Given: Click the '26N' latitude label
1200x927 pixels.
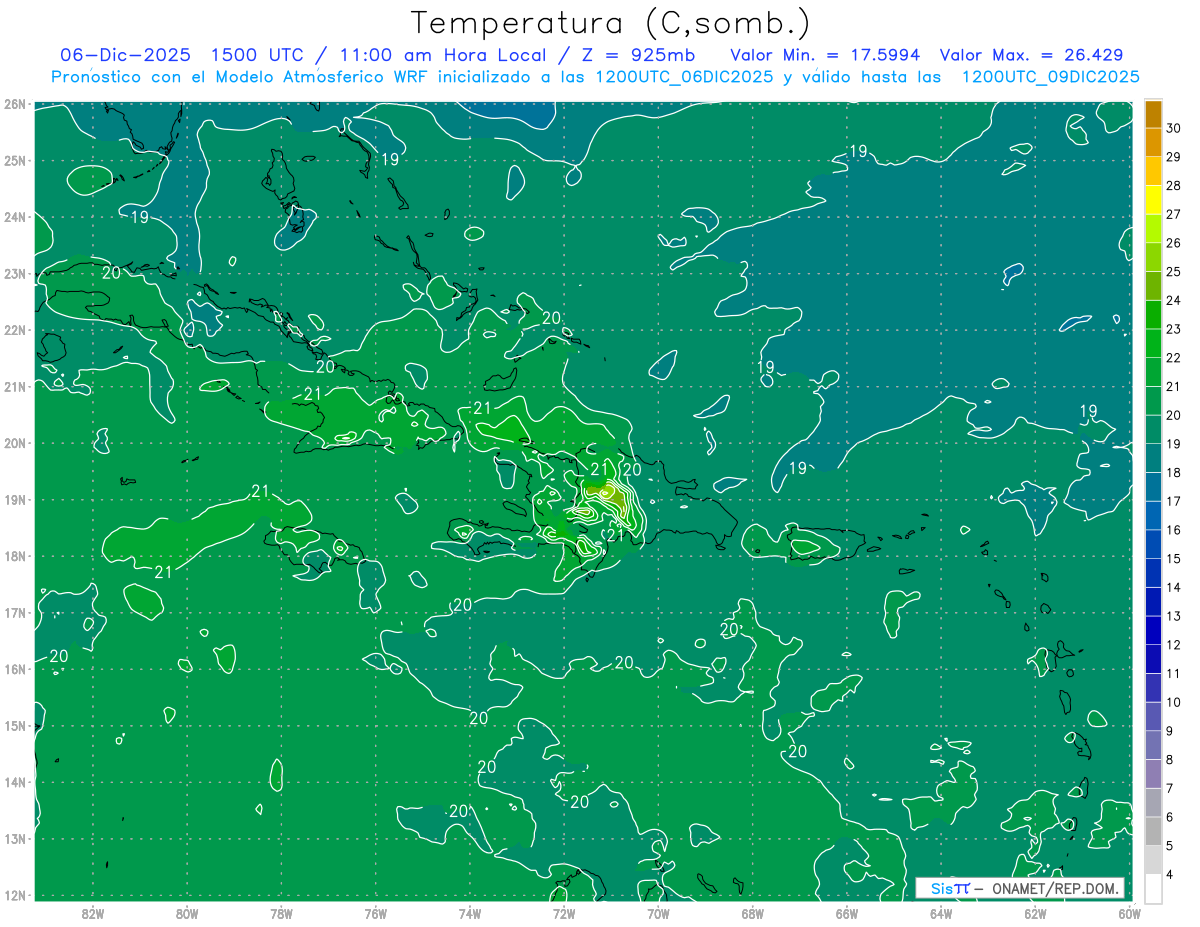Looking at the screenshot, I should [14, 104].
